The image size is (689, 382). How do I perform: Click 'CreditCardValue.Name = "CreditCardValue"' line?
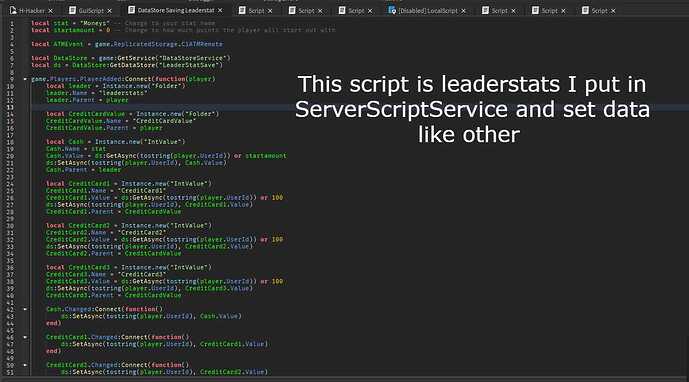pyautogui.click(x=121, y=121)
